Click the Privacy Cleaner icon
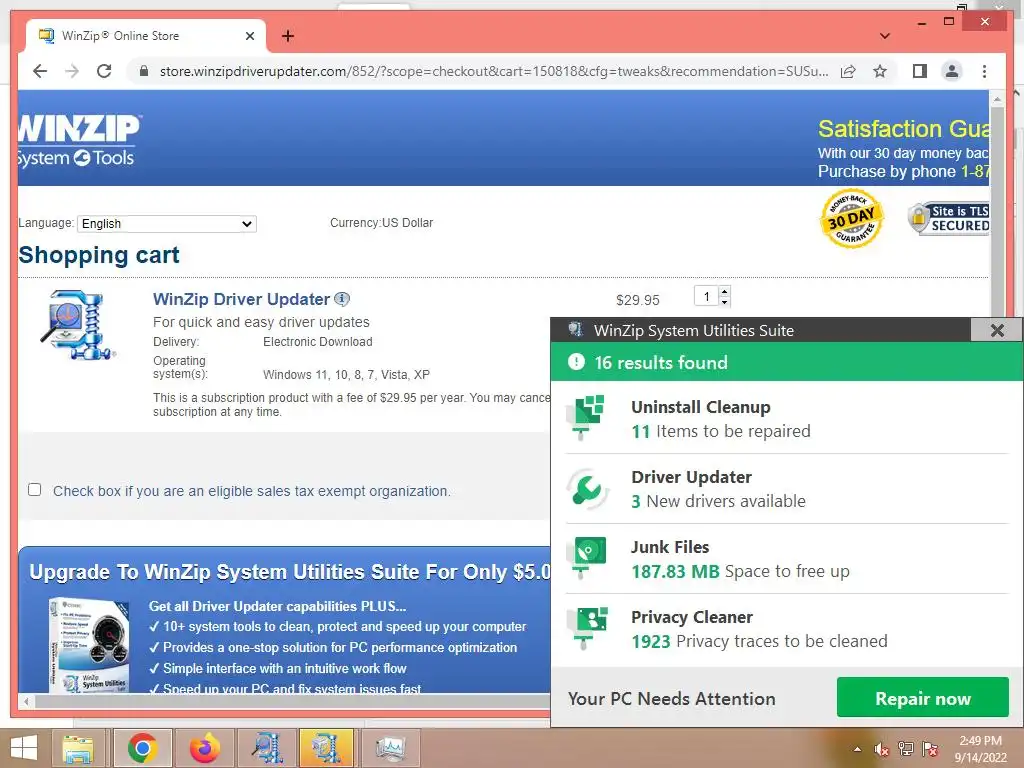Screen dimensions: 1024x768 (x=587, y=628)
